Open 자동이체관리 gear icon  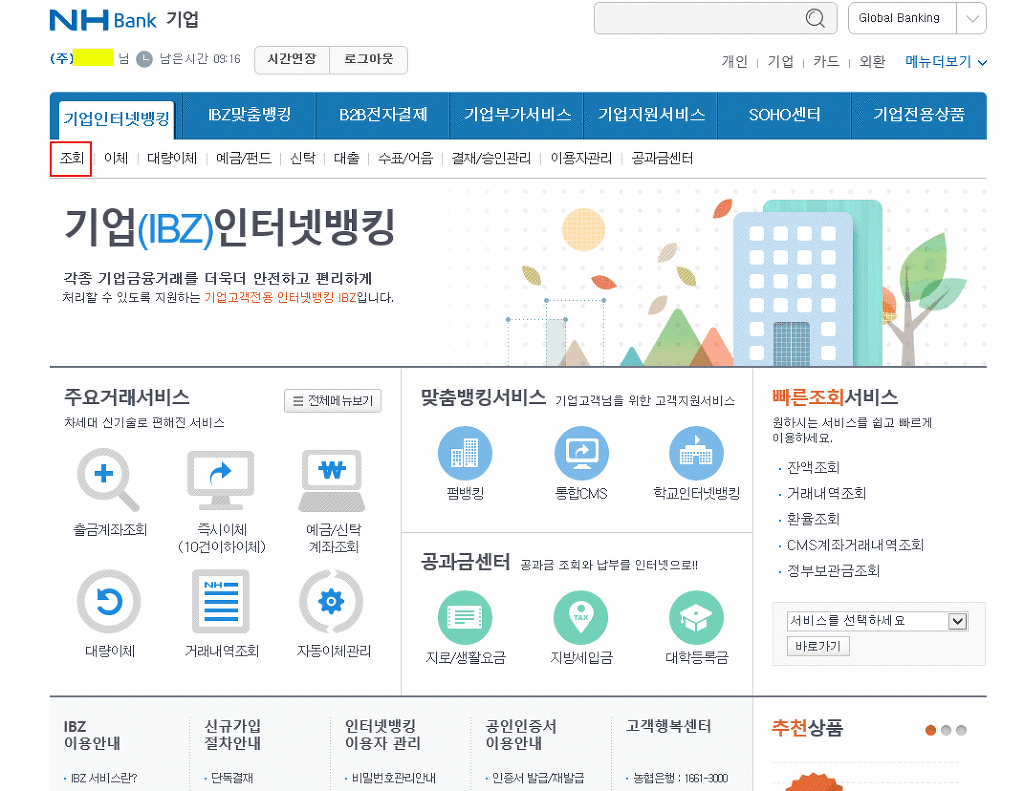coord(331,602)
